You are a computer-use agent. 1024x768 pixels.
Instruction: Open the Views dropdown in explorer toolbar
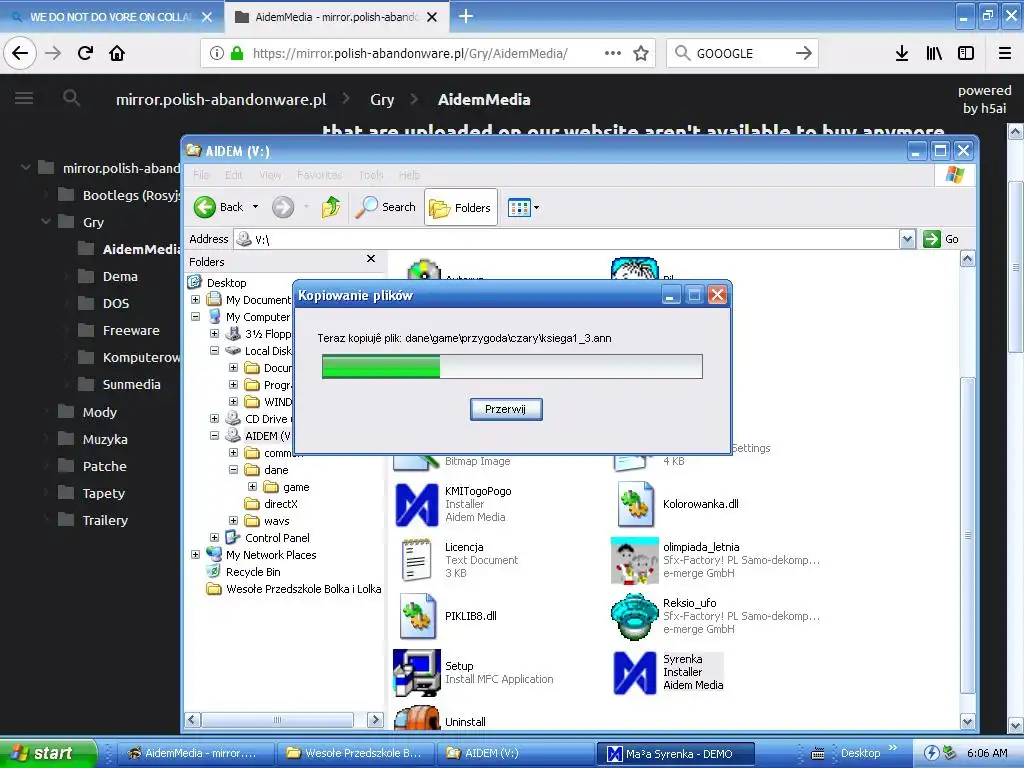523,208
